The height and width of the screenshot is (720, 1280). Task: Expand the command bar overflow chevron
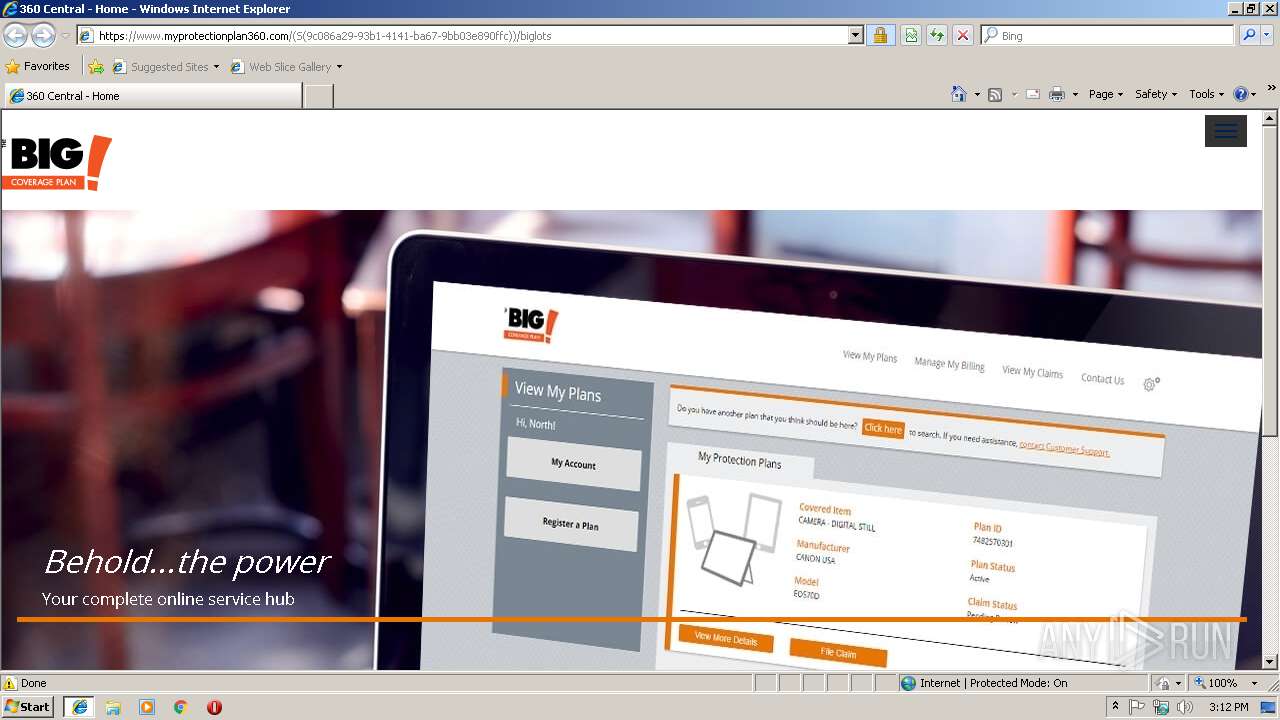click(1271, 89)
